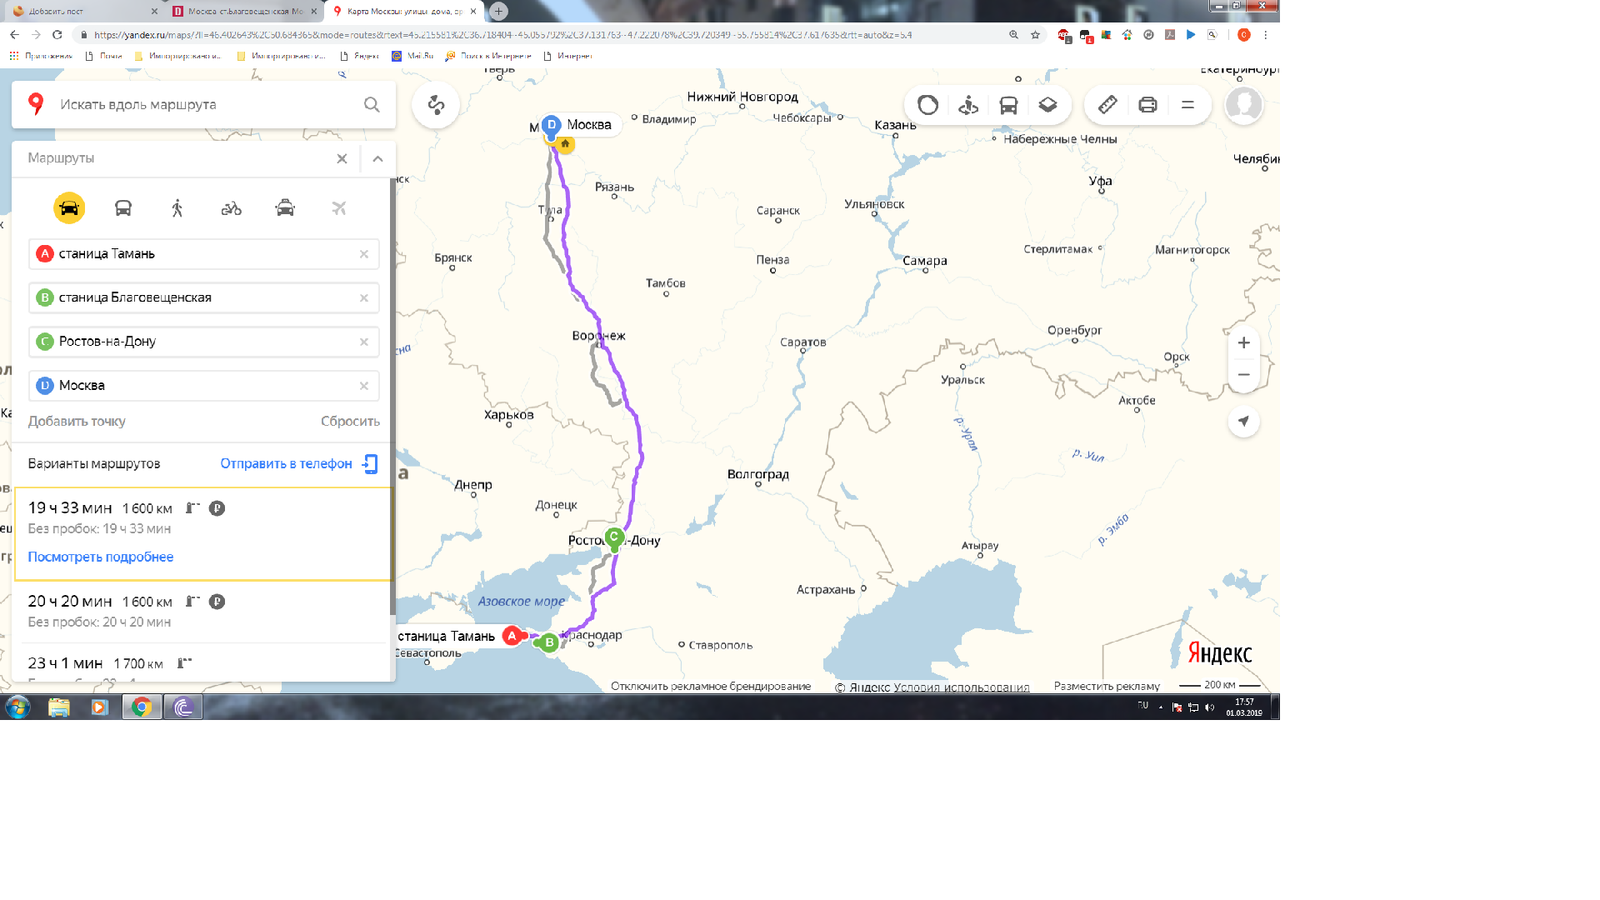Open the map menu with two lines

(x=1187, y=105)
